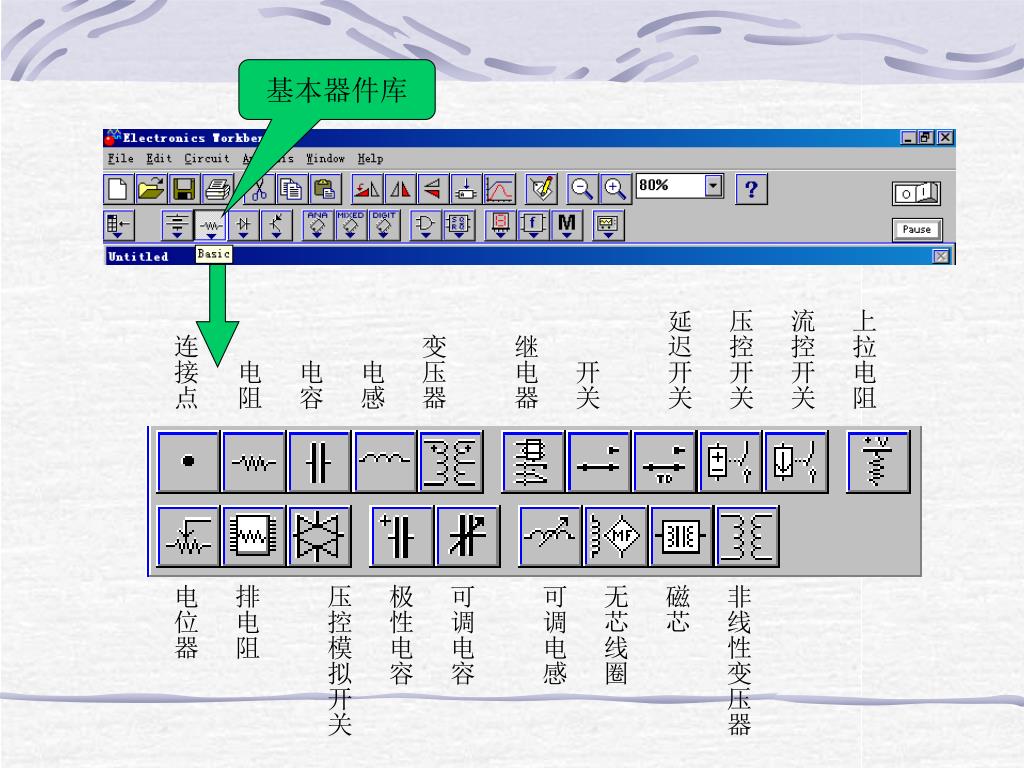Zoom out with the minus magnifier
Image resolution: width=1024 pixels, height=768 pixels.
click(x=582, y=189)
